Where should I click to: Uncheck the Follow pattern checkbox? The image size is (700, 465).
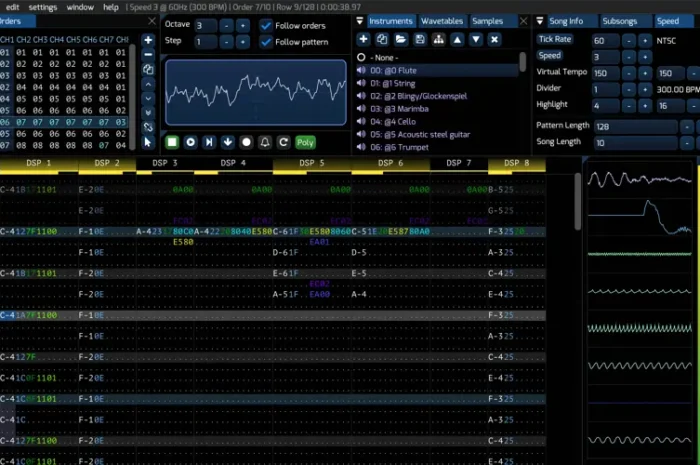266,42
